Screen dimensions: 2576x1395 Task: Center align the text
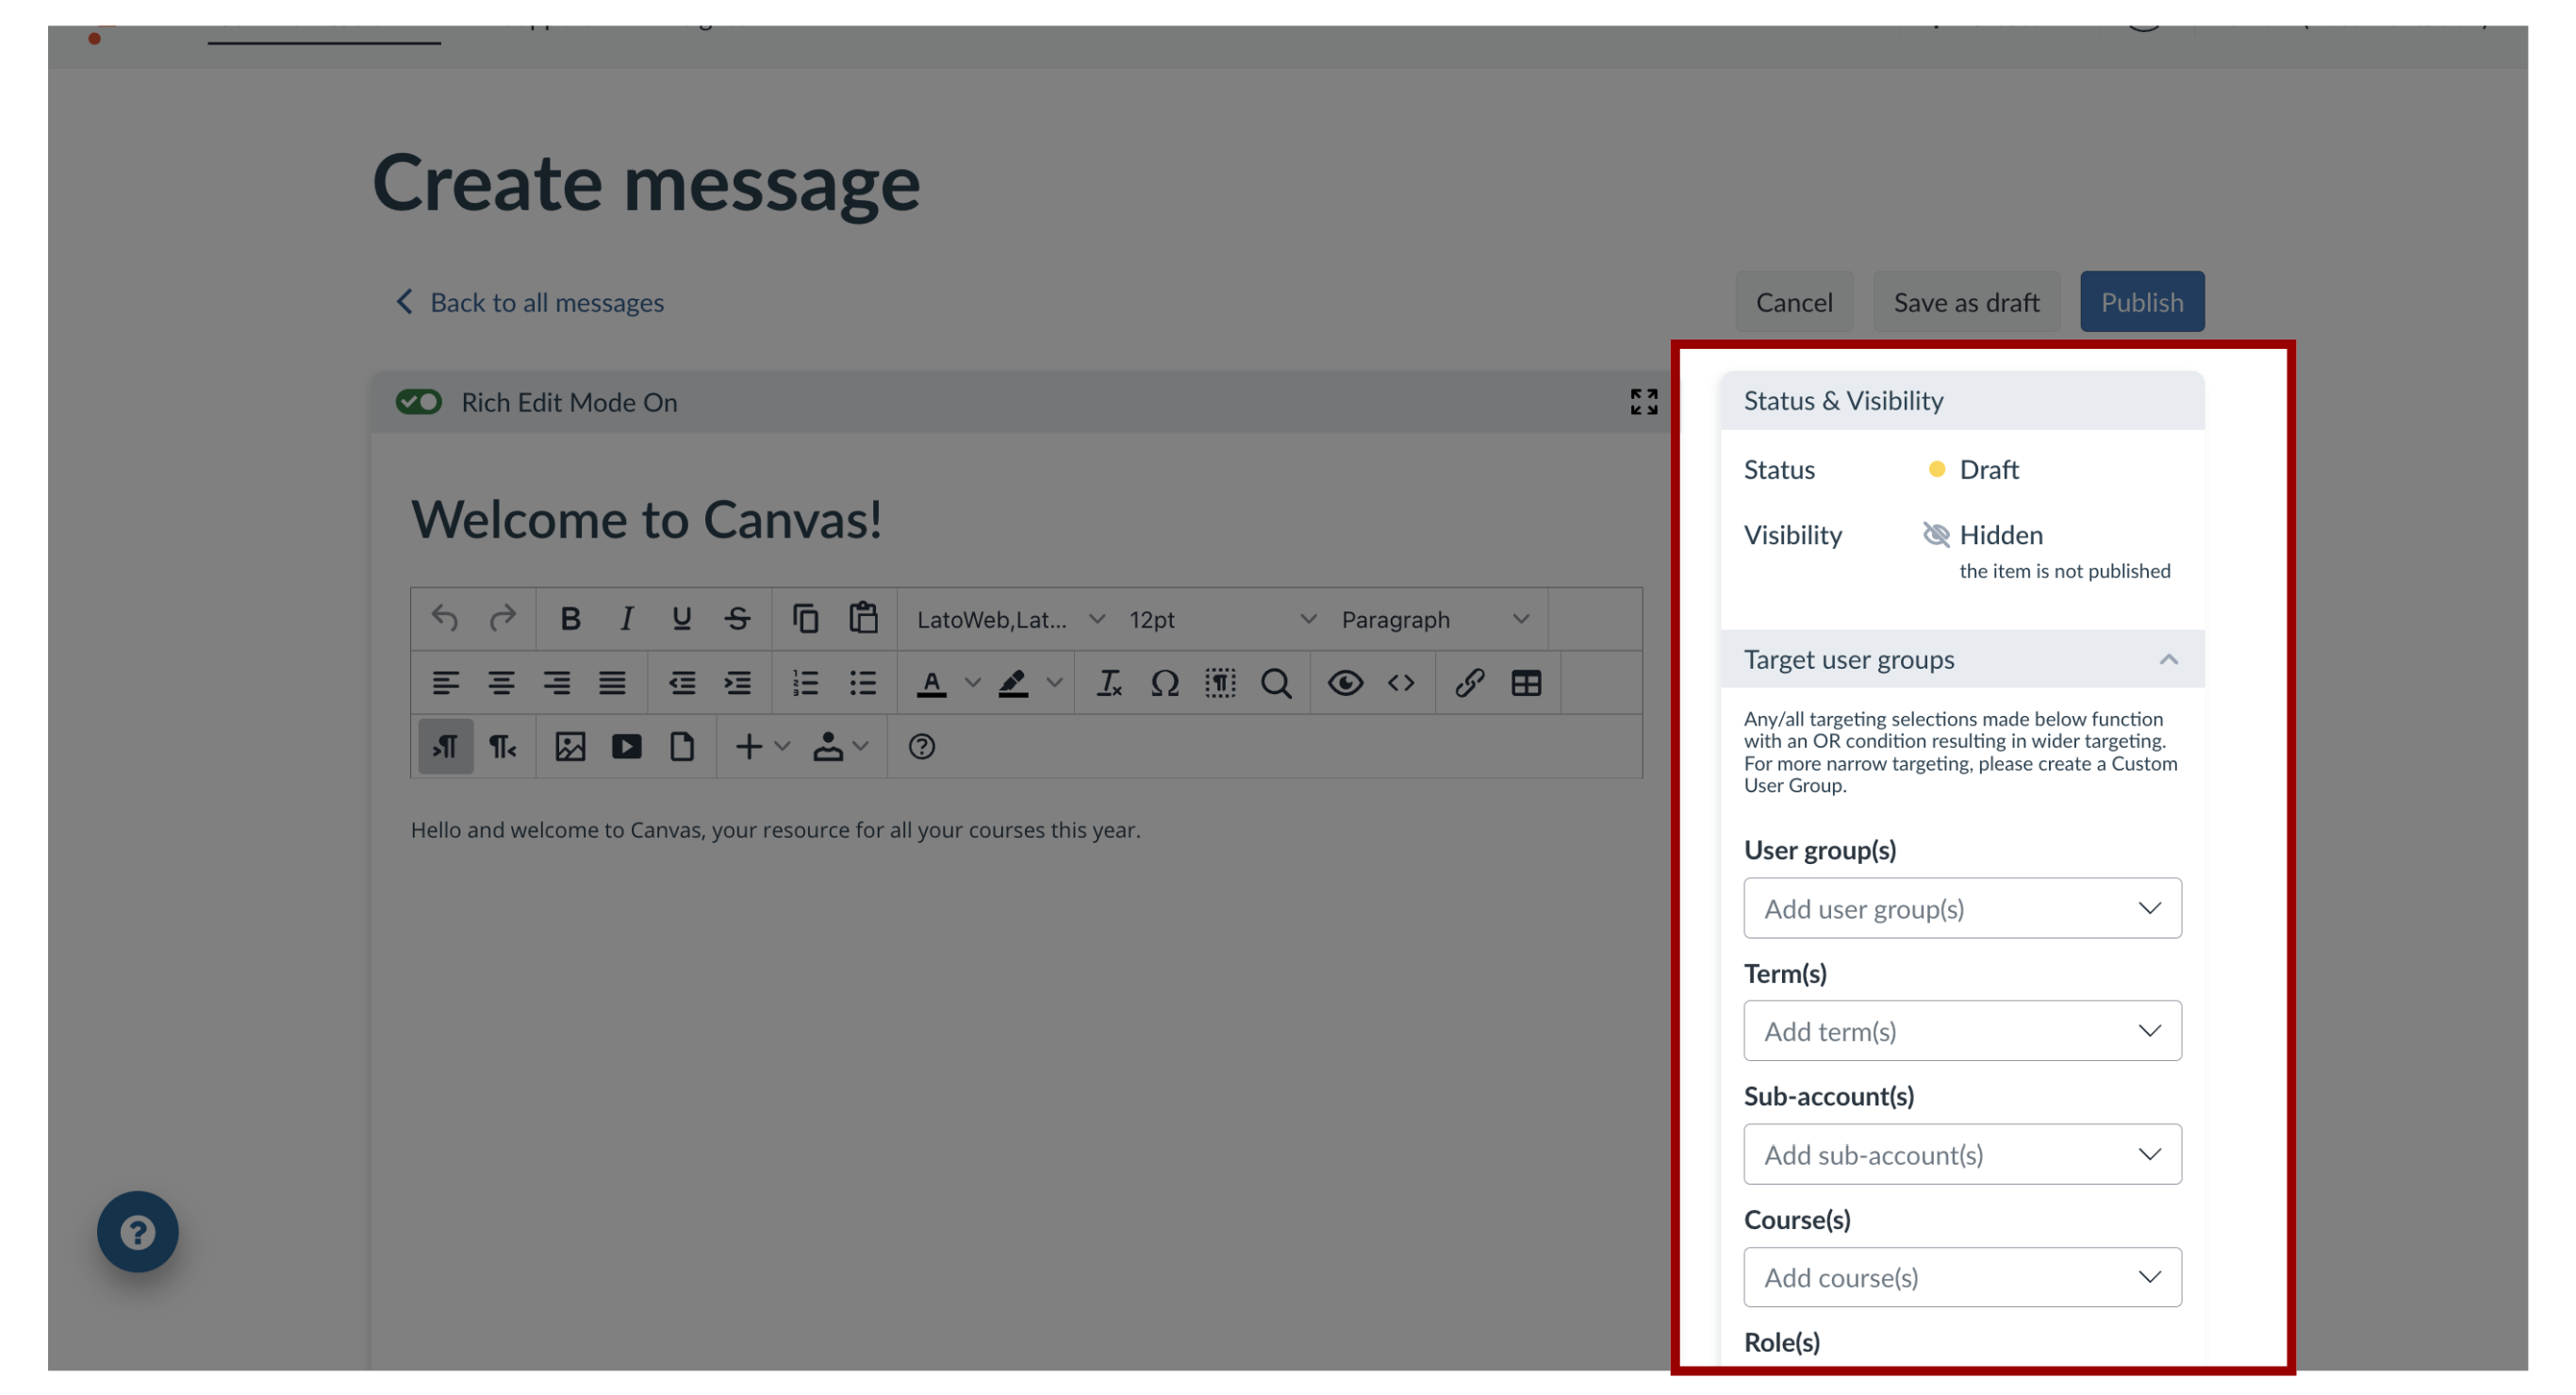(501, 683)
